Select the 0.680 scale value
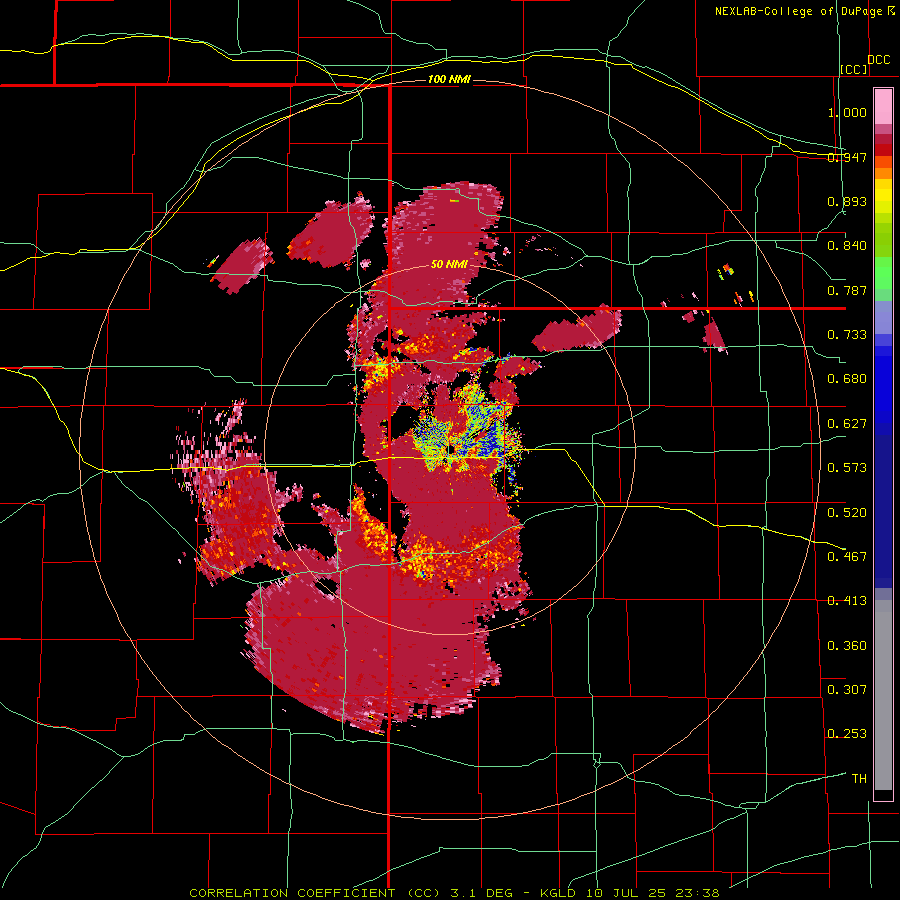Screen dimensions: 900x900 [847, 379]
